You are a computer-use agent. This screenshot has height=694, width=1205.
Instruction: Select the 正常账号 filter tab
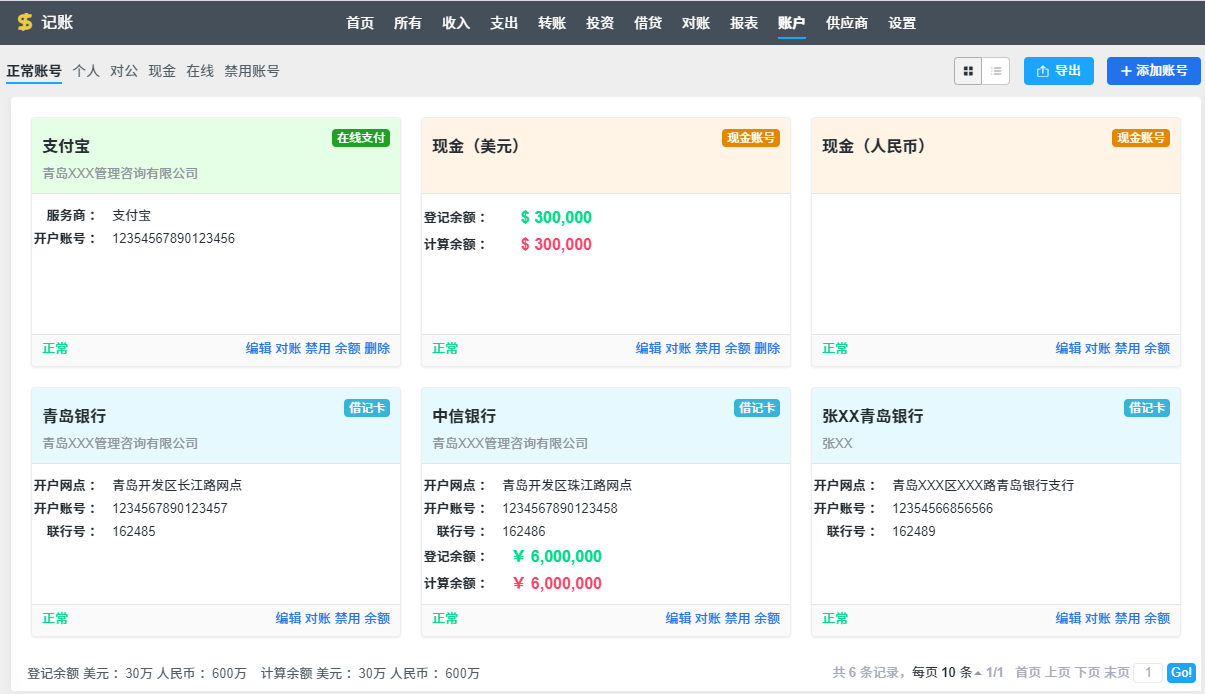click(x=34, y=71)
